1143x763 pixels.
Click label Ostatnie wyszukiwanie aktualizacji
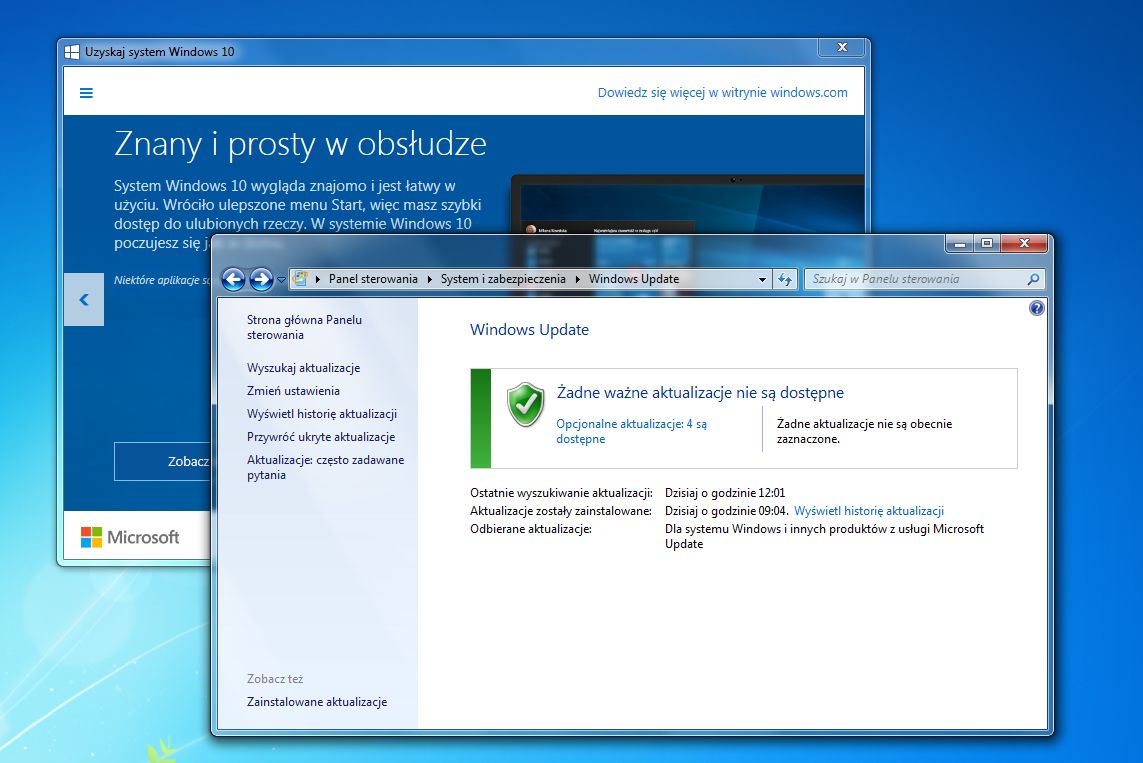point(561,493)
